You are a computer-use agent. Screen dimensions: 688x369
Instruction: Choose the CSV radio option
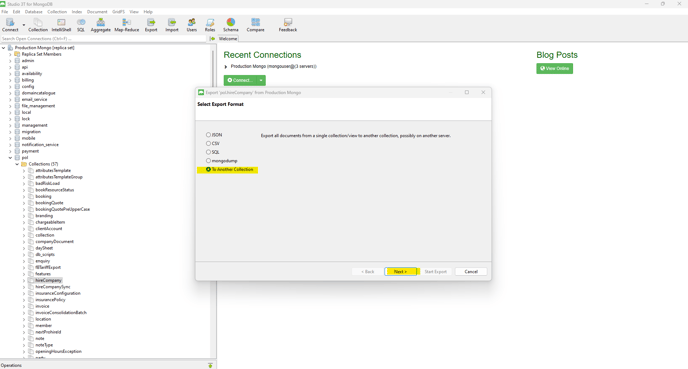(x=213, y=143)
